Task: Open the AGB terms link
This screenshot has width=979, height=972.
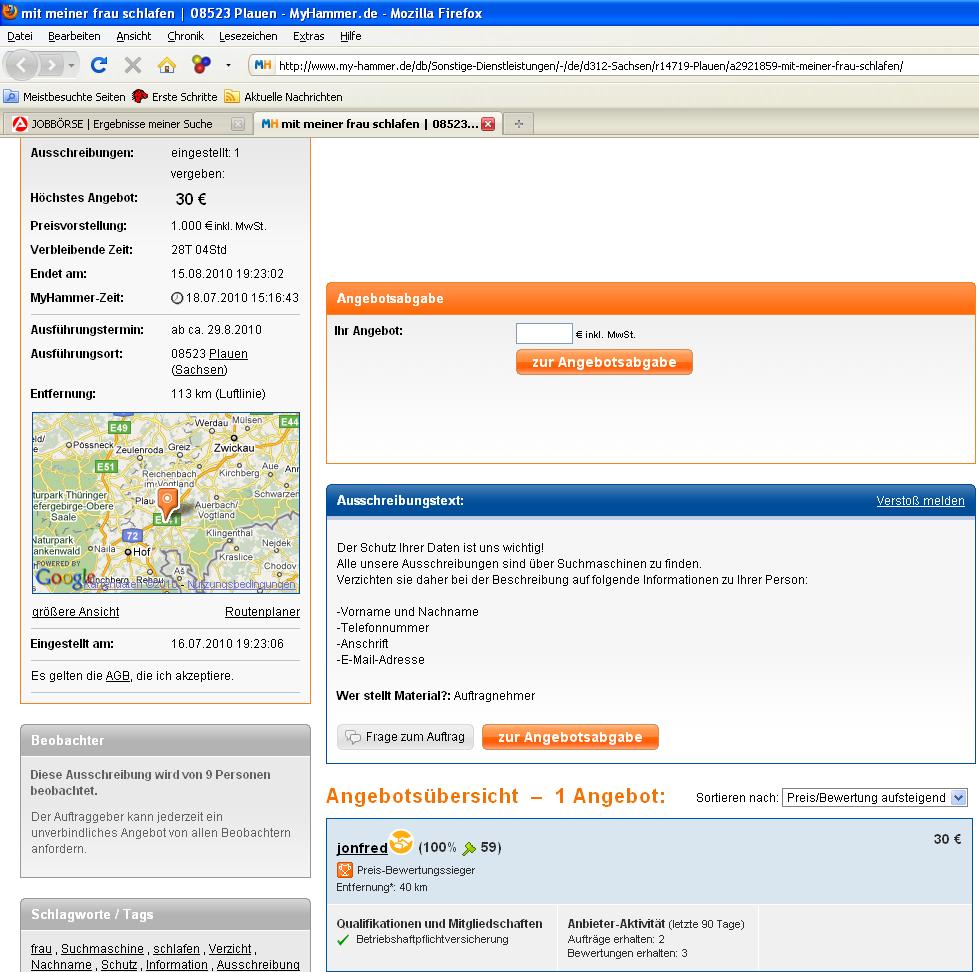Action: click(x=117, y=675)
